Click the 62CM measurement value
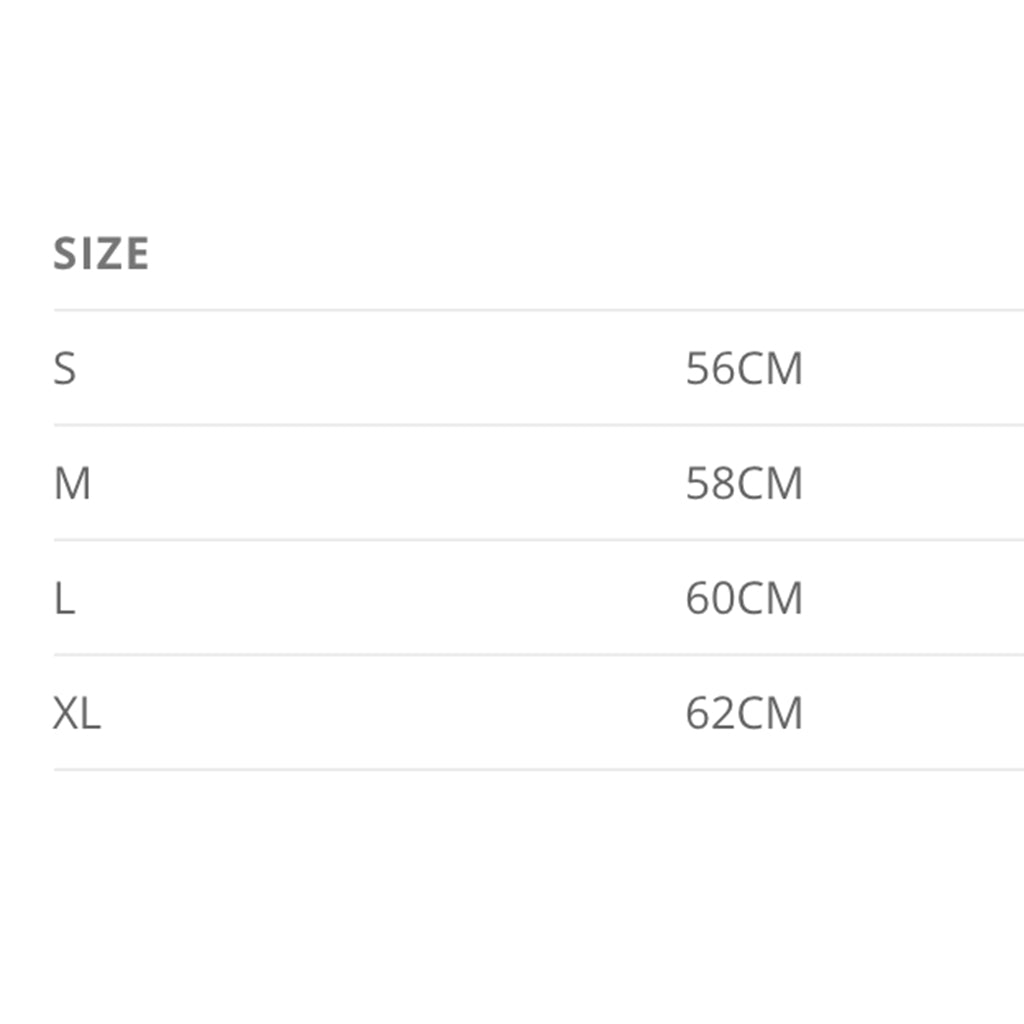1024x1024 pixels. (x=744, y=714)
